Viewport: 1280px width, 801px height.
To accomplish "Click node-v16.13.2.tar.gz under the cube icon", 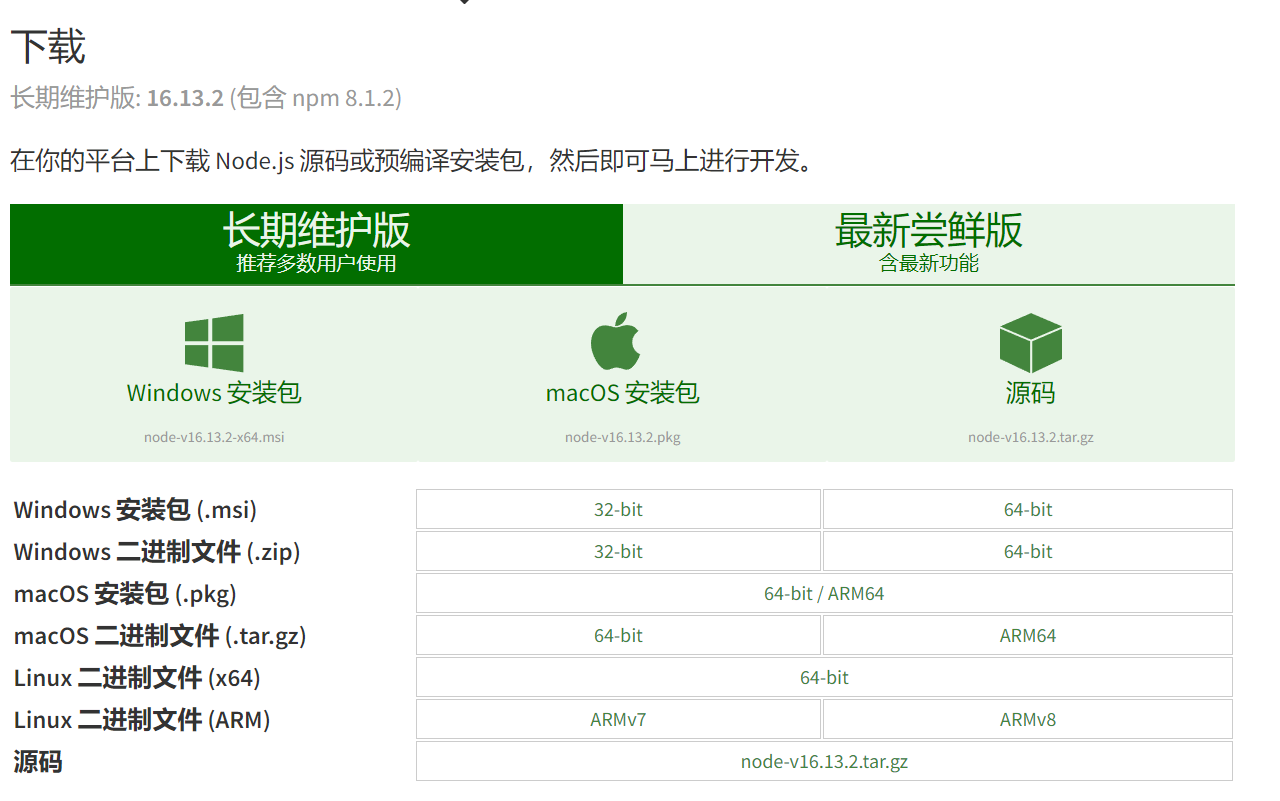I will coord(1030,437).
